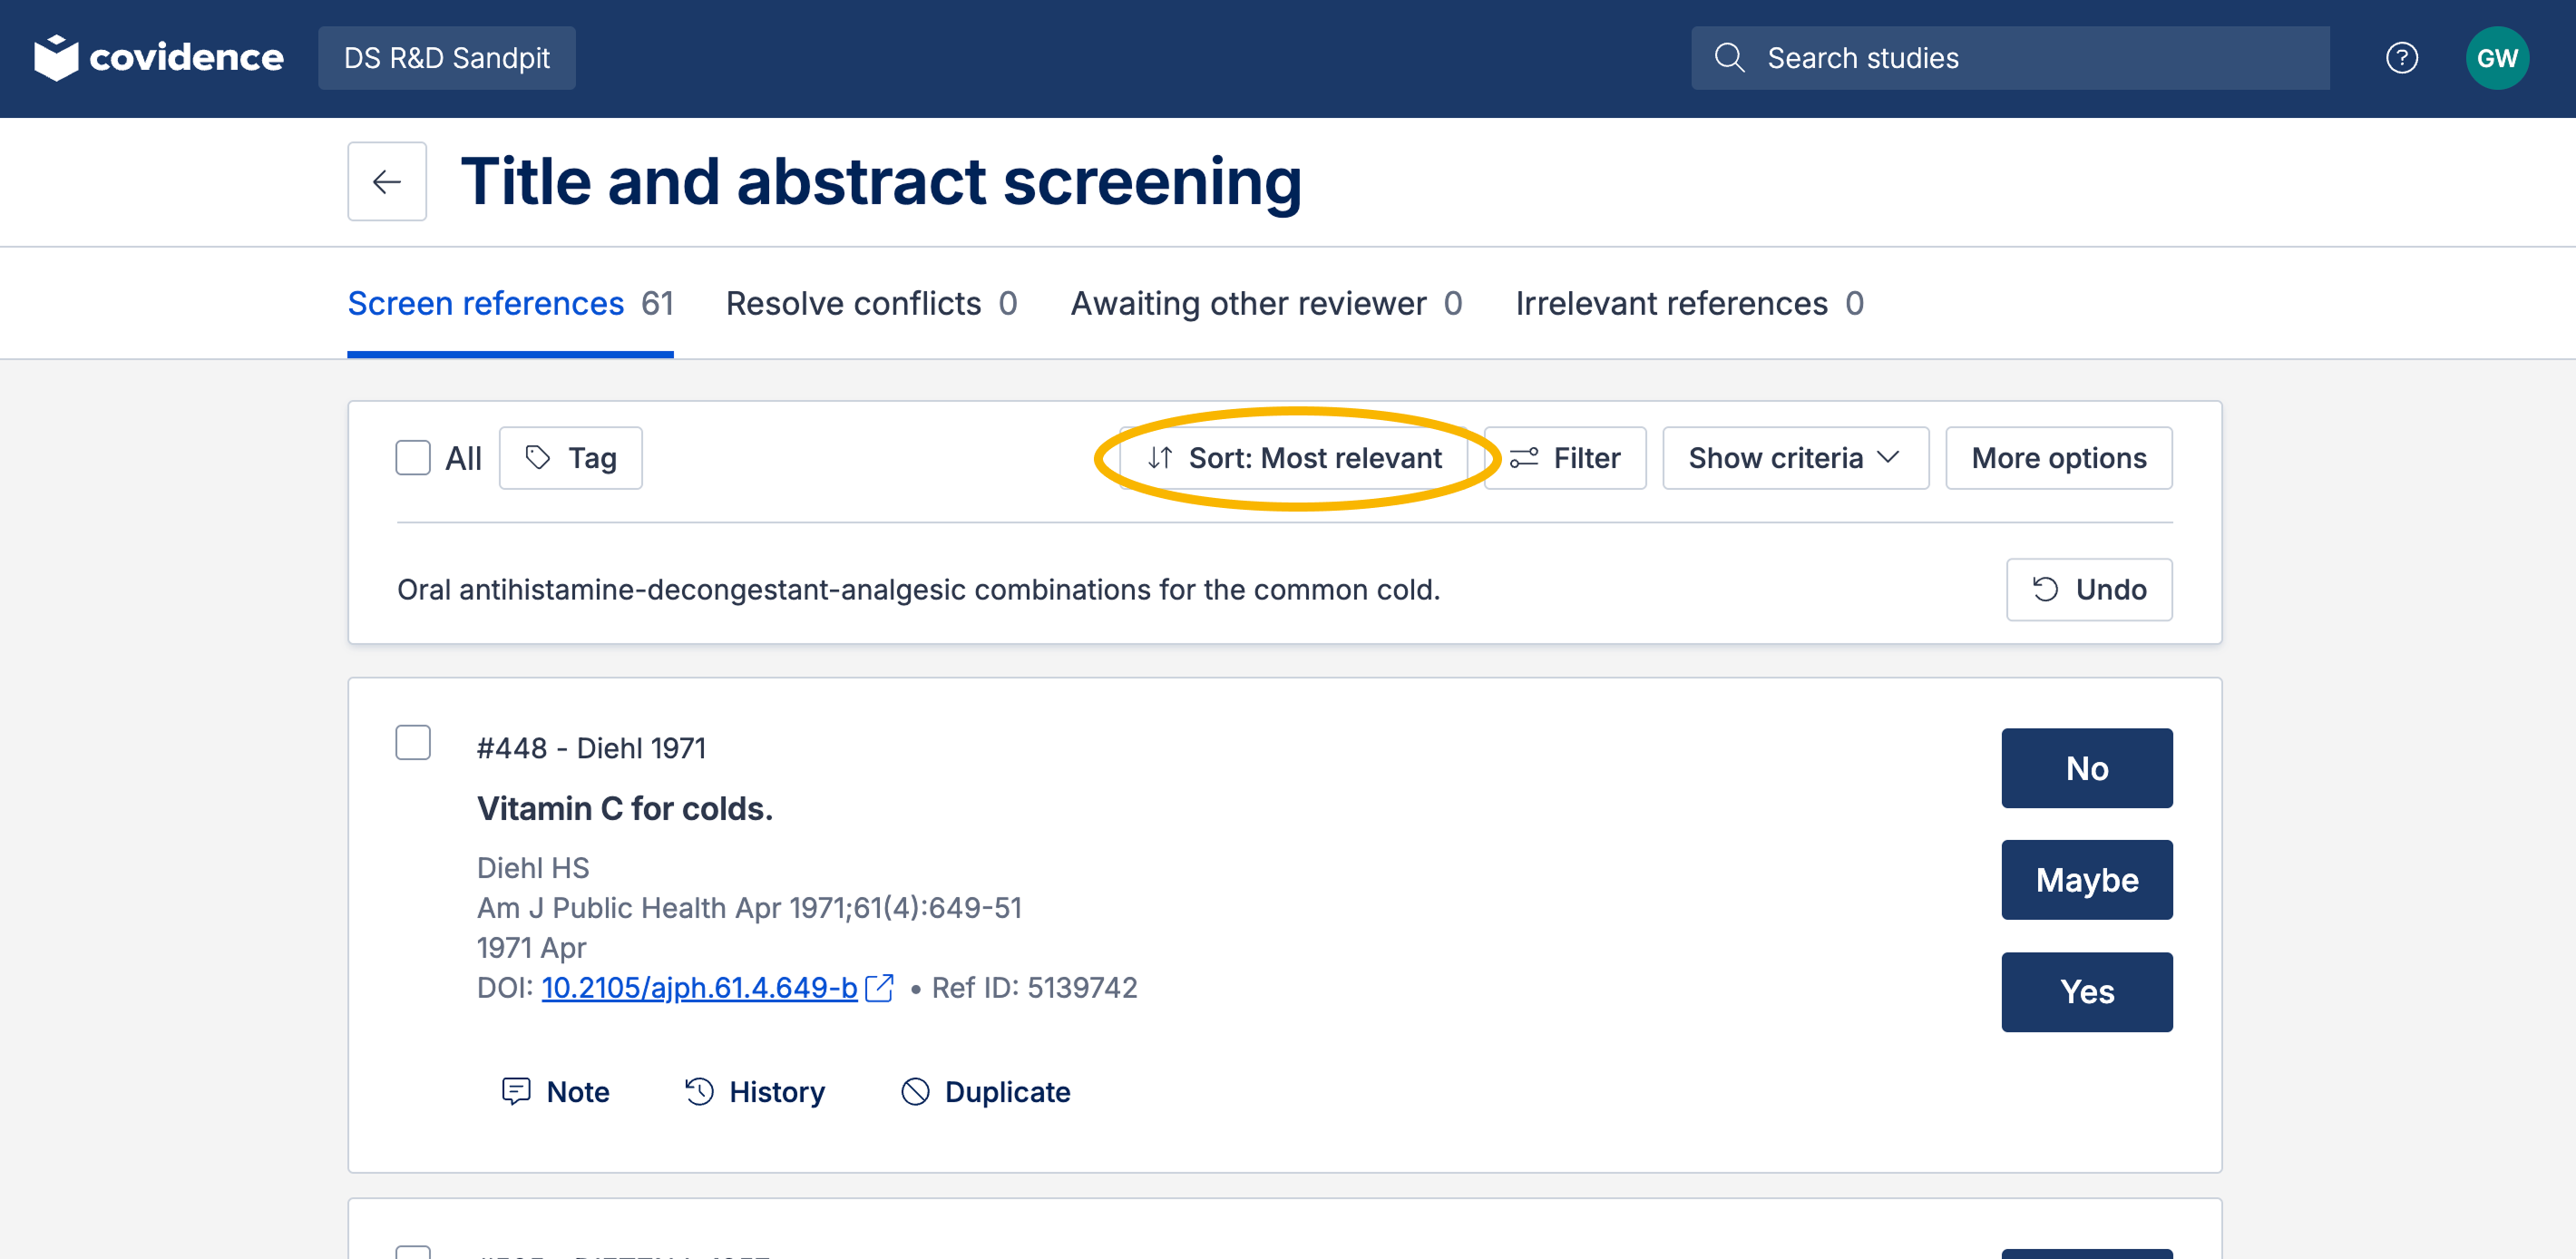
Task: Open the Irrelevant references tab
Action: coord(1688,303)
